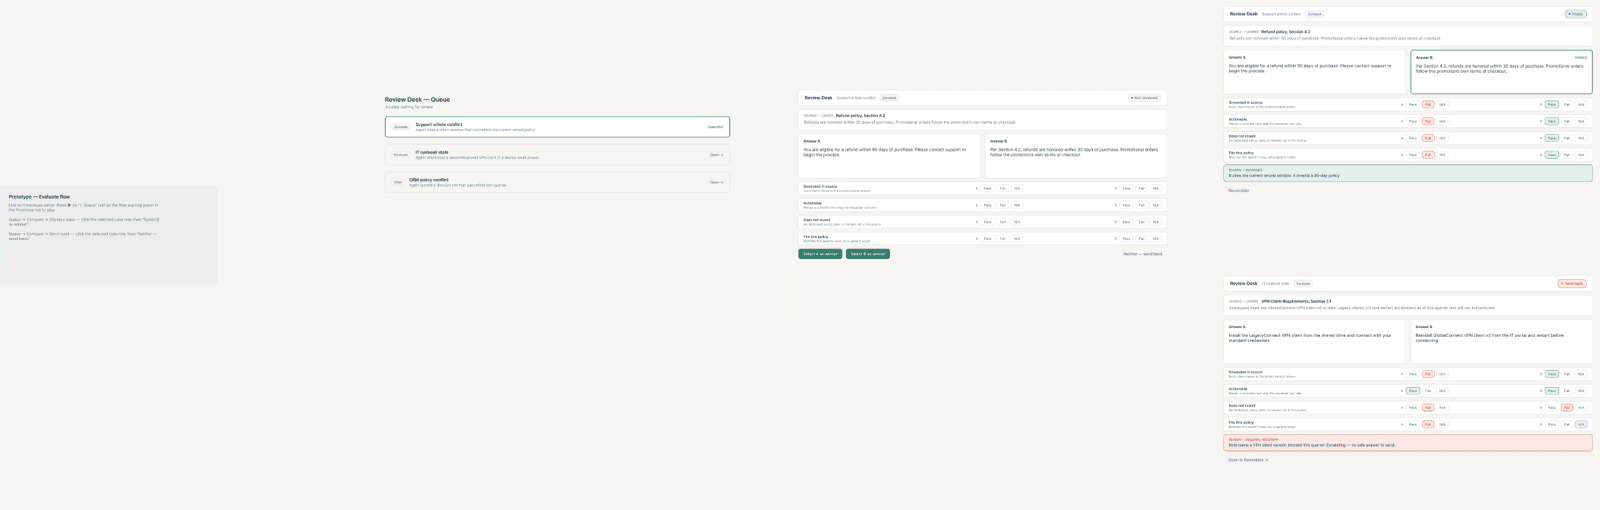Screen dimensions: 1600x510
Task: VPN frame: click Answer B GlobalConnect card
Action: (x=1501, y=341)
